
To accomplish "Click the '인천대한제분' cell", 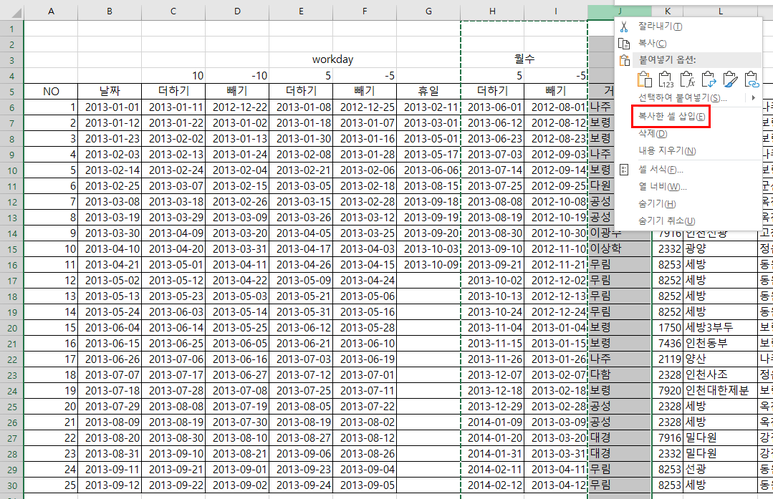I will [720, 391].
